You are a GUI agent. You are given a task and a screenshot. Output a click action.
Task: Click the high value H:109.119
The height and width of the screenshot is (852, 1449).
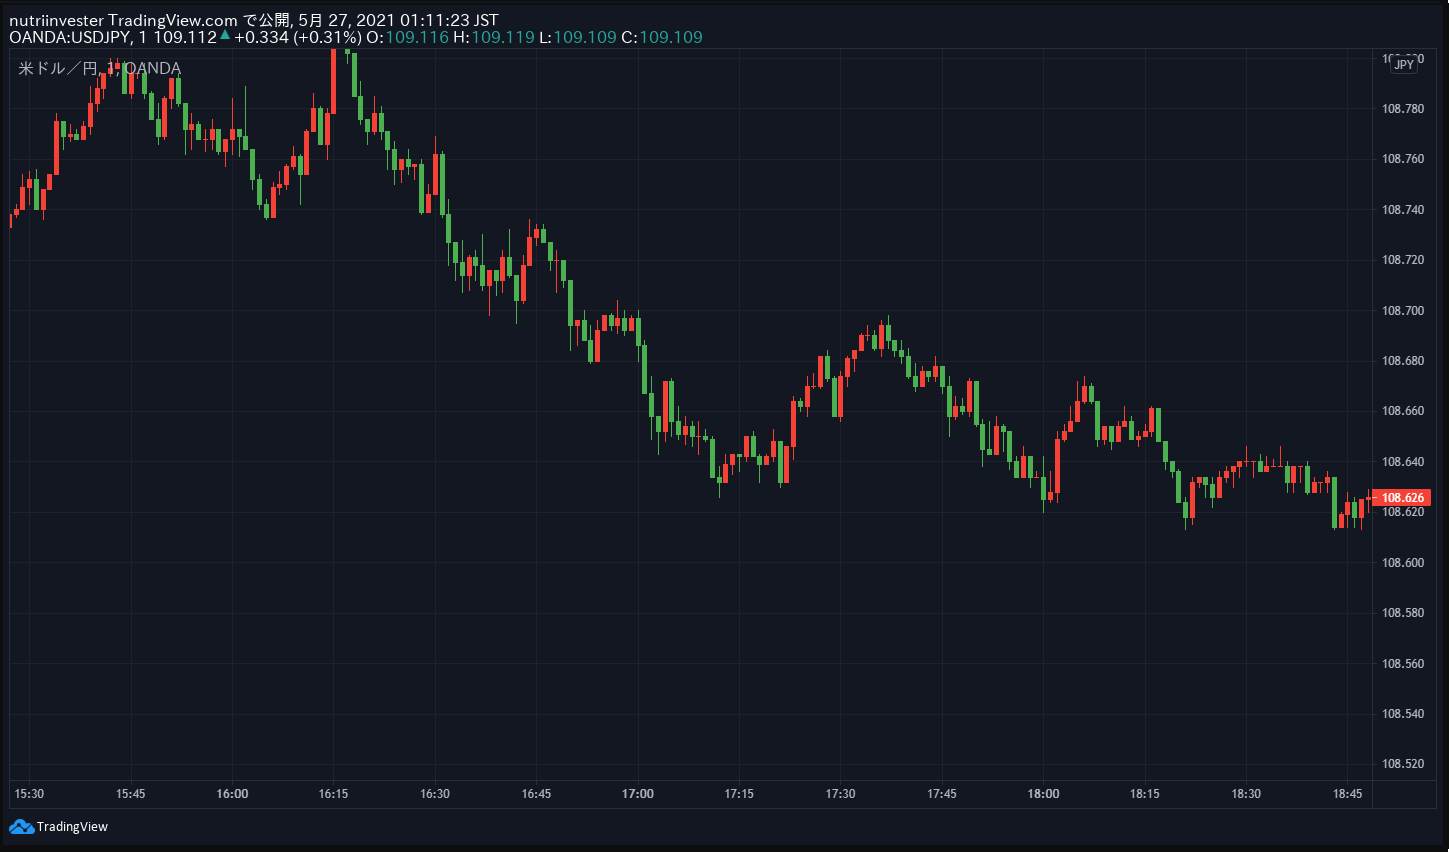pyautogui.click(x=494, y=37)
